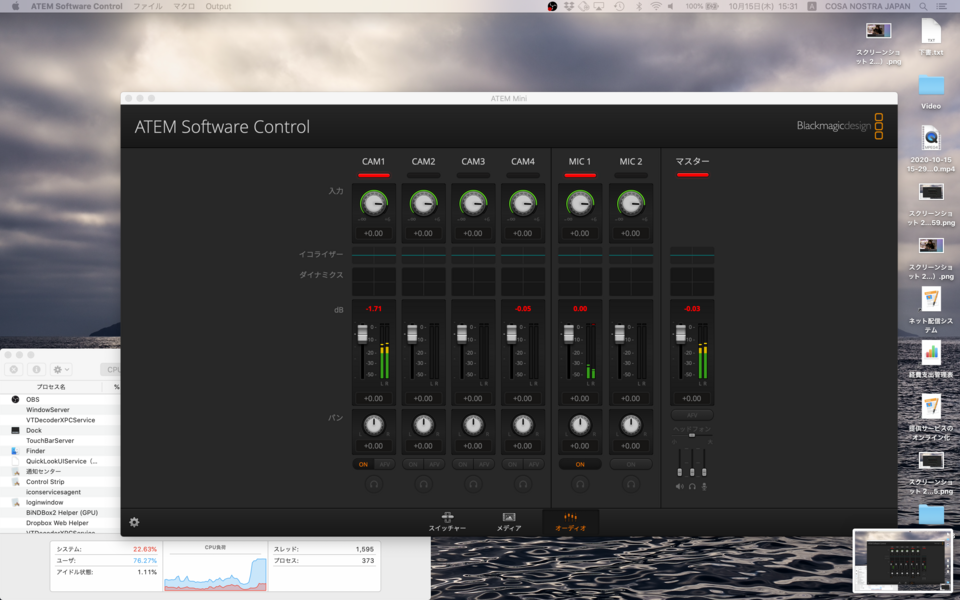Viewport: 960px width, 600px height.
Task: Open the gear dropdown in Activity Monitor toolbar
Action: coord(61,369)
